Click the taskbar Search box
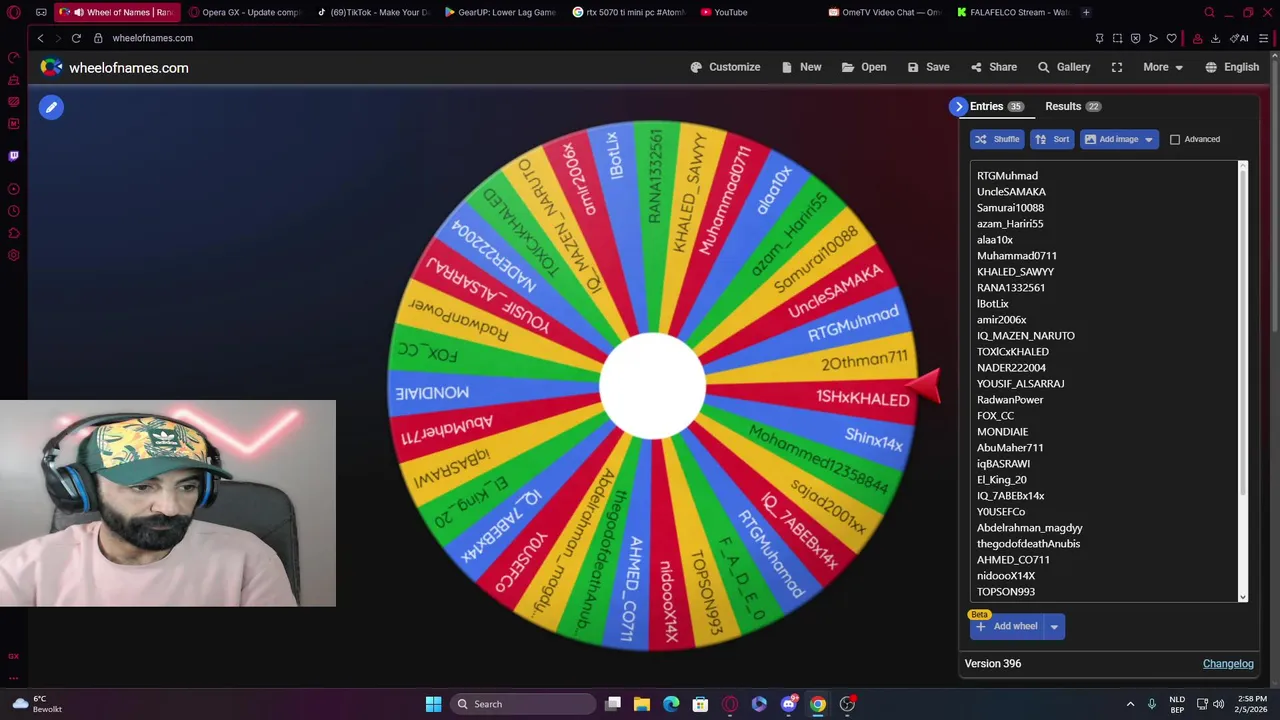This screenshot has width=1280, height=720. pyautogui.click(x=525, y=704)
